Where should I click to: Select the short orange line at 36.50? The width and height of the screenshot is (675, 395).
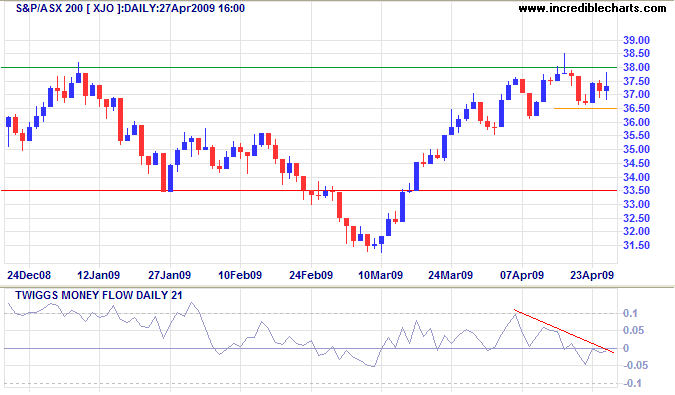[x=585, y=108]
